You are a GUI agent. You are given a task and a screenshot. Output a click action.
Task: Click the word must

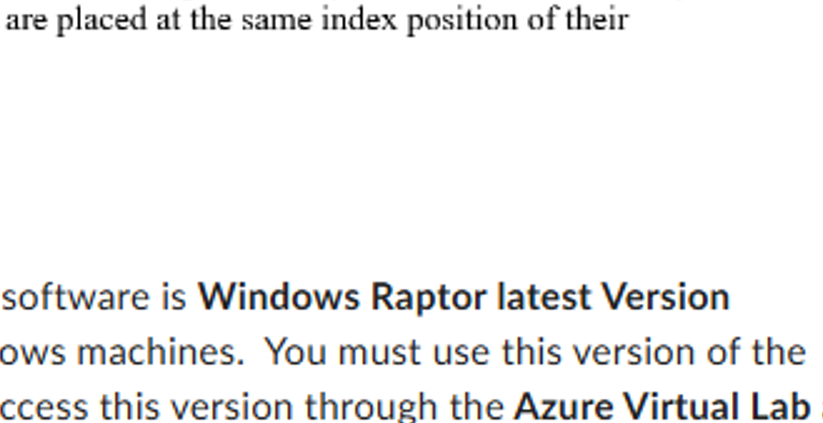380,352
